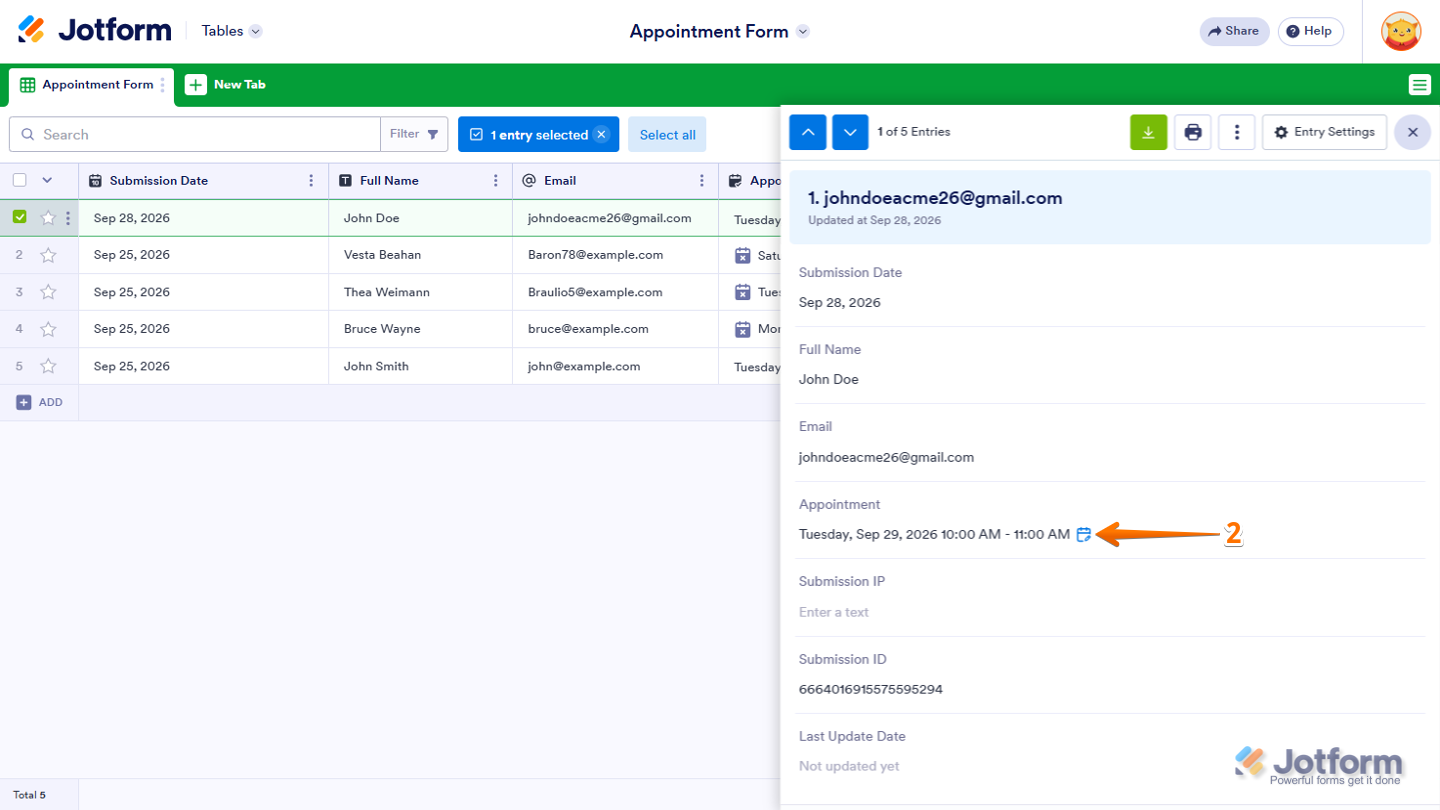Go to next entry with down arrow
1440x810 pixels.
tap(850, 132)
